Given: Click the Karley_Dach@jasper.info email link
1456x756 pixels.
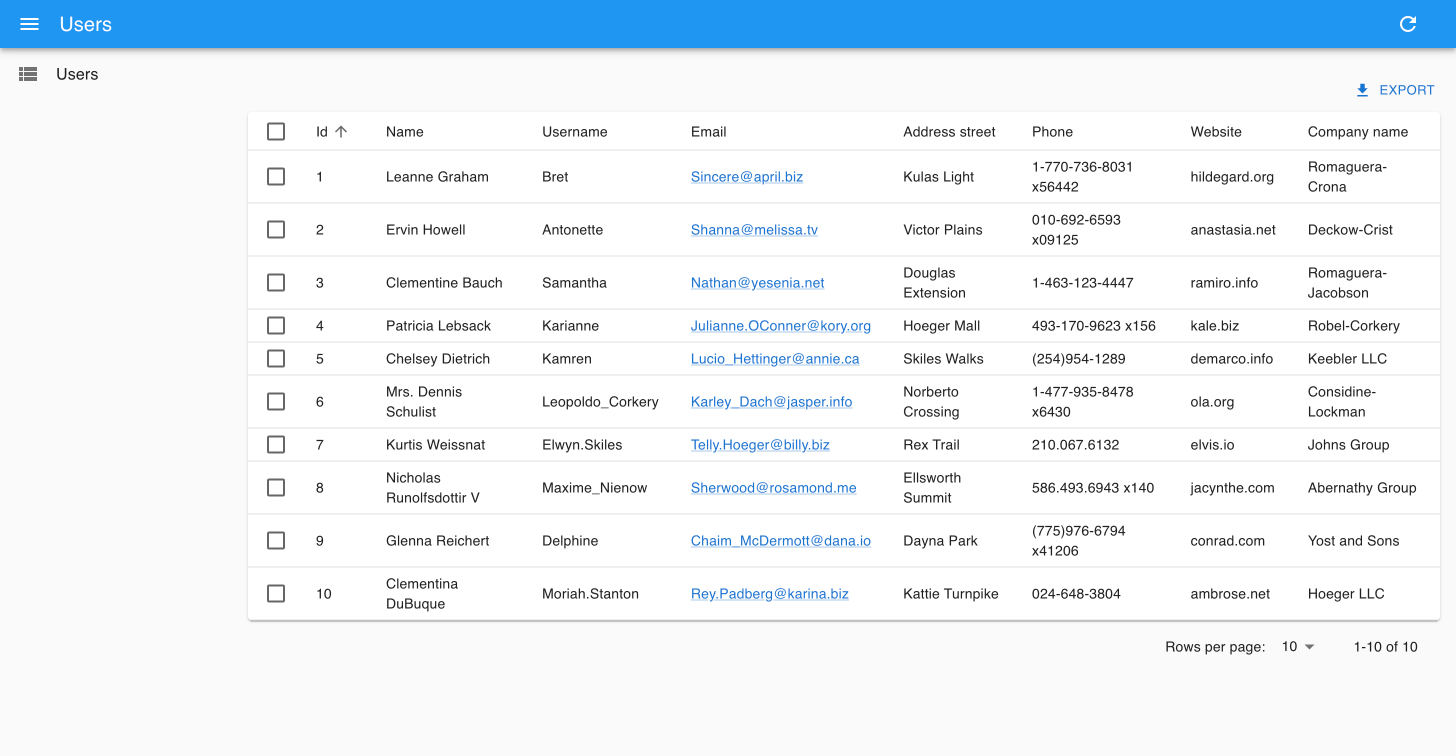Looking at the screenshot, I should pyautogui.click(x=772, y=401).
